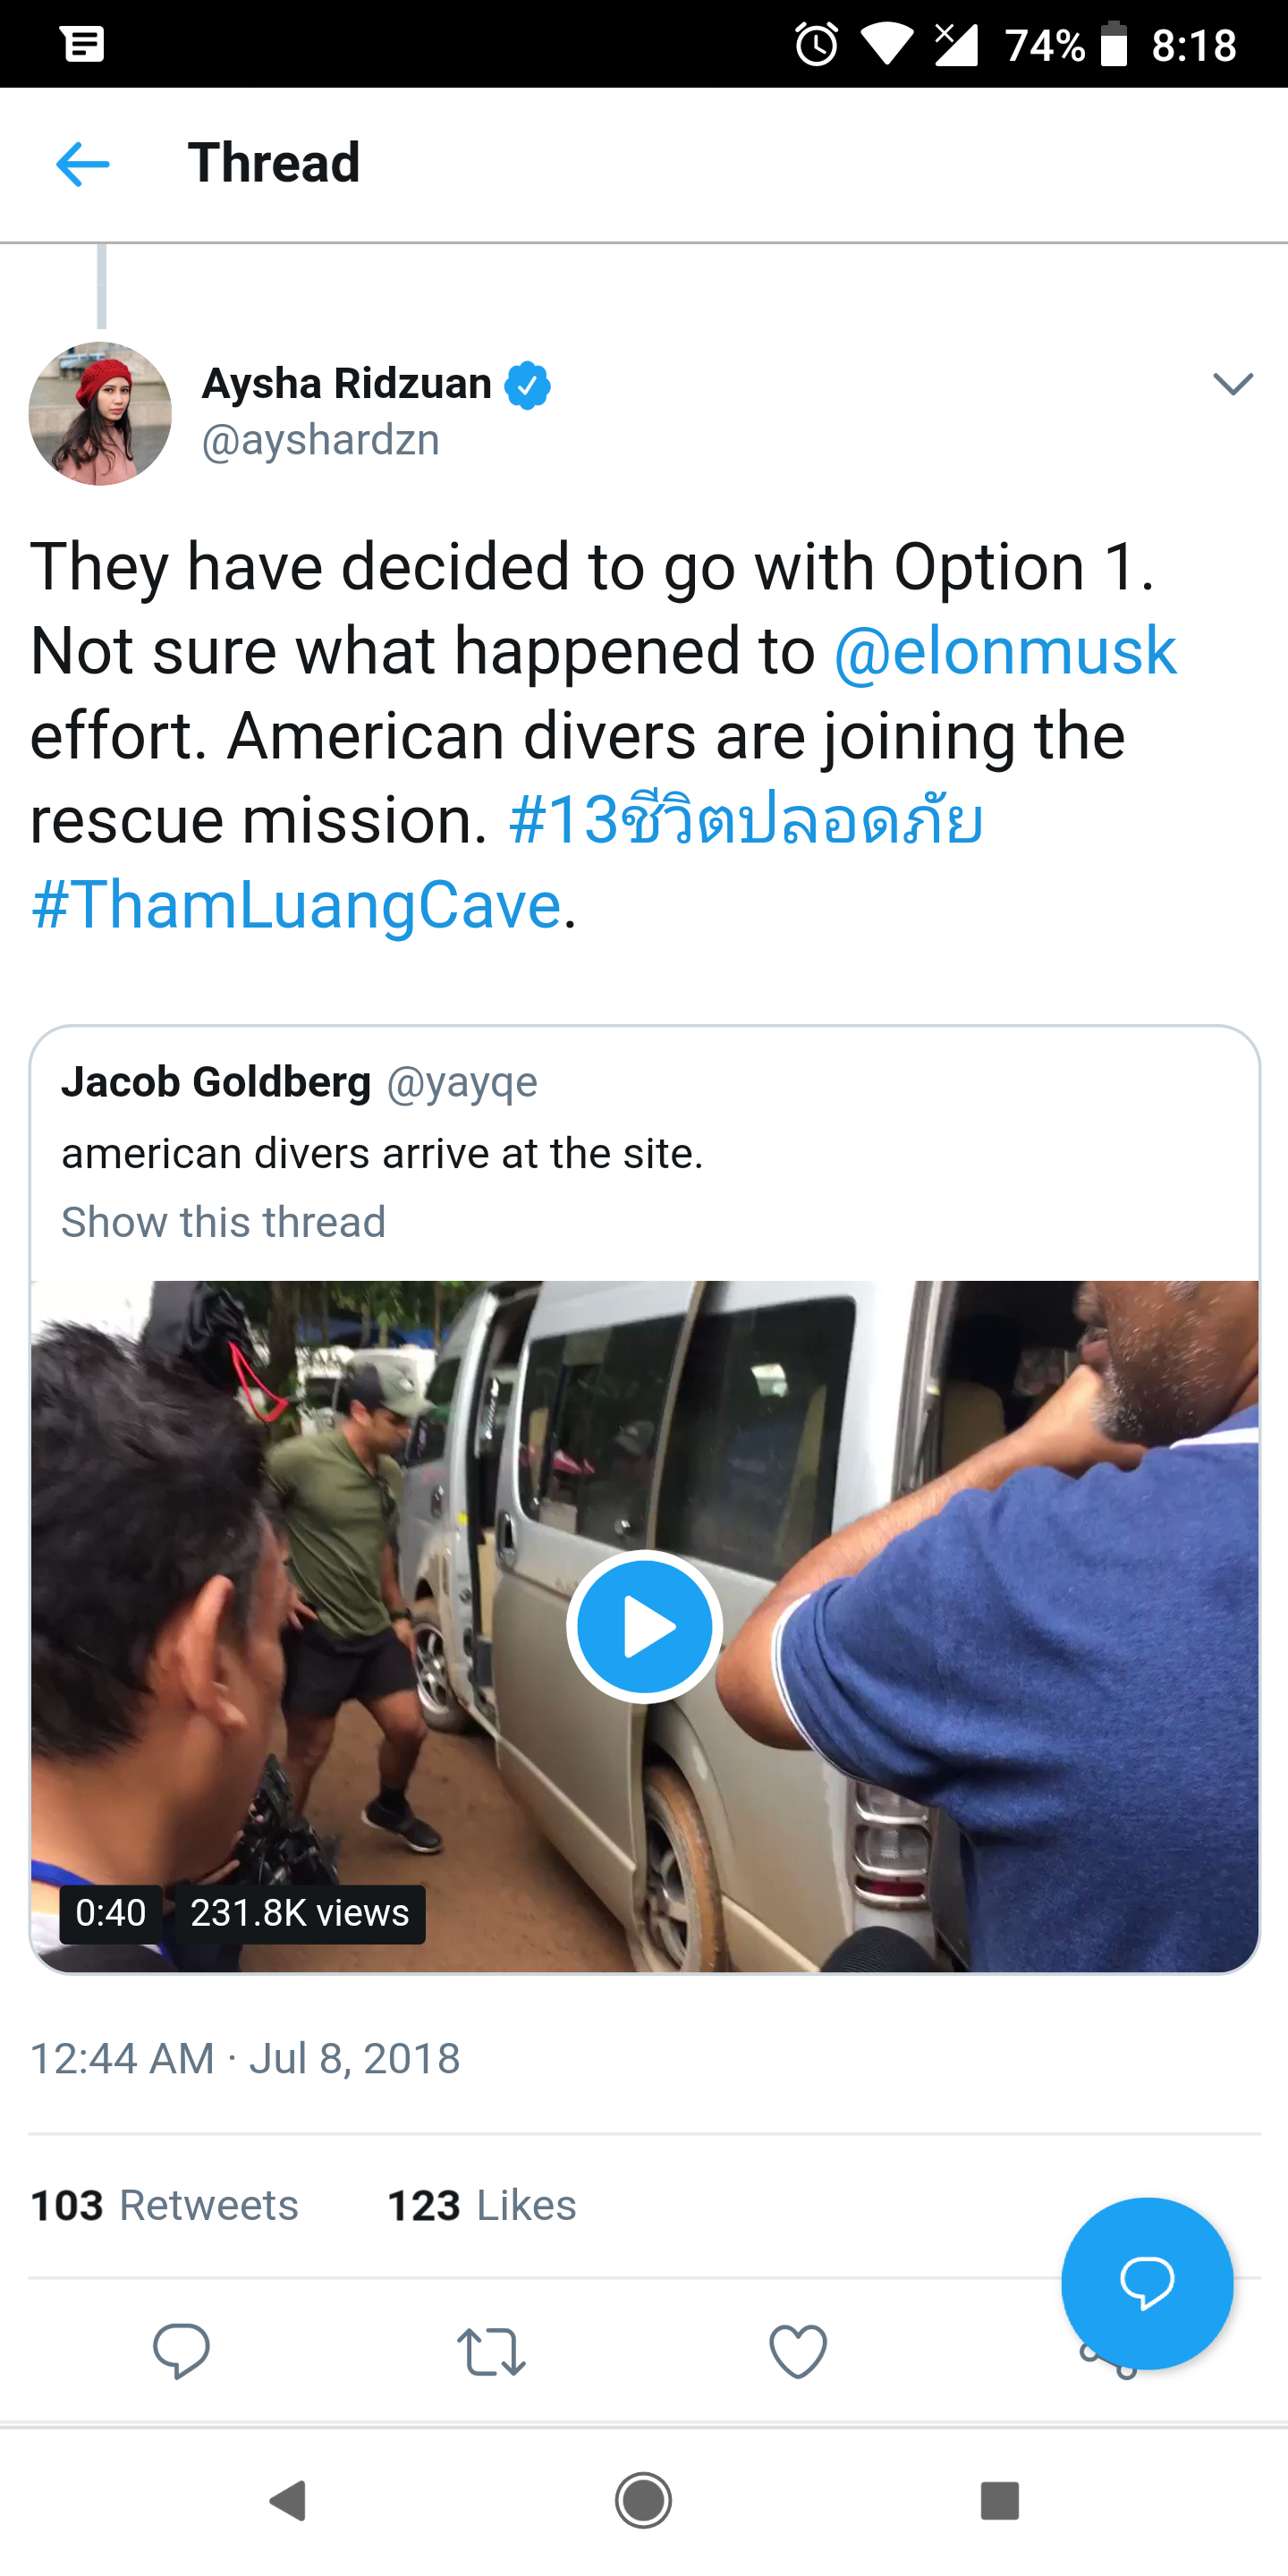The width and height of the screenshot is (1288, 2576).
Task: View the 103 Retweets list
Action: click(x=165, y=2205)
